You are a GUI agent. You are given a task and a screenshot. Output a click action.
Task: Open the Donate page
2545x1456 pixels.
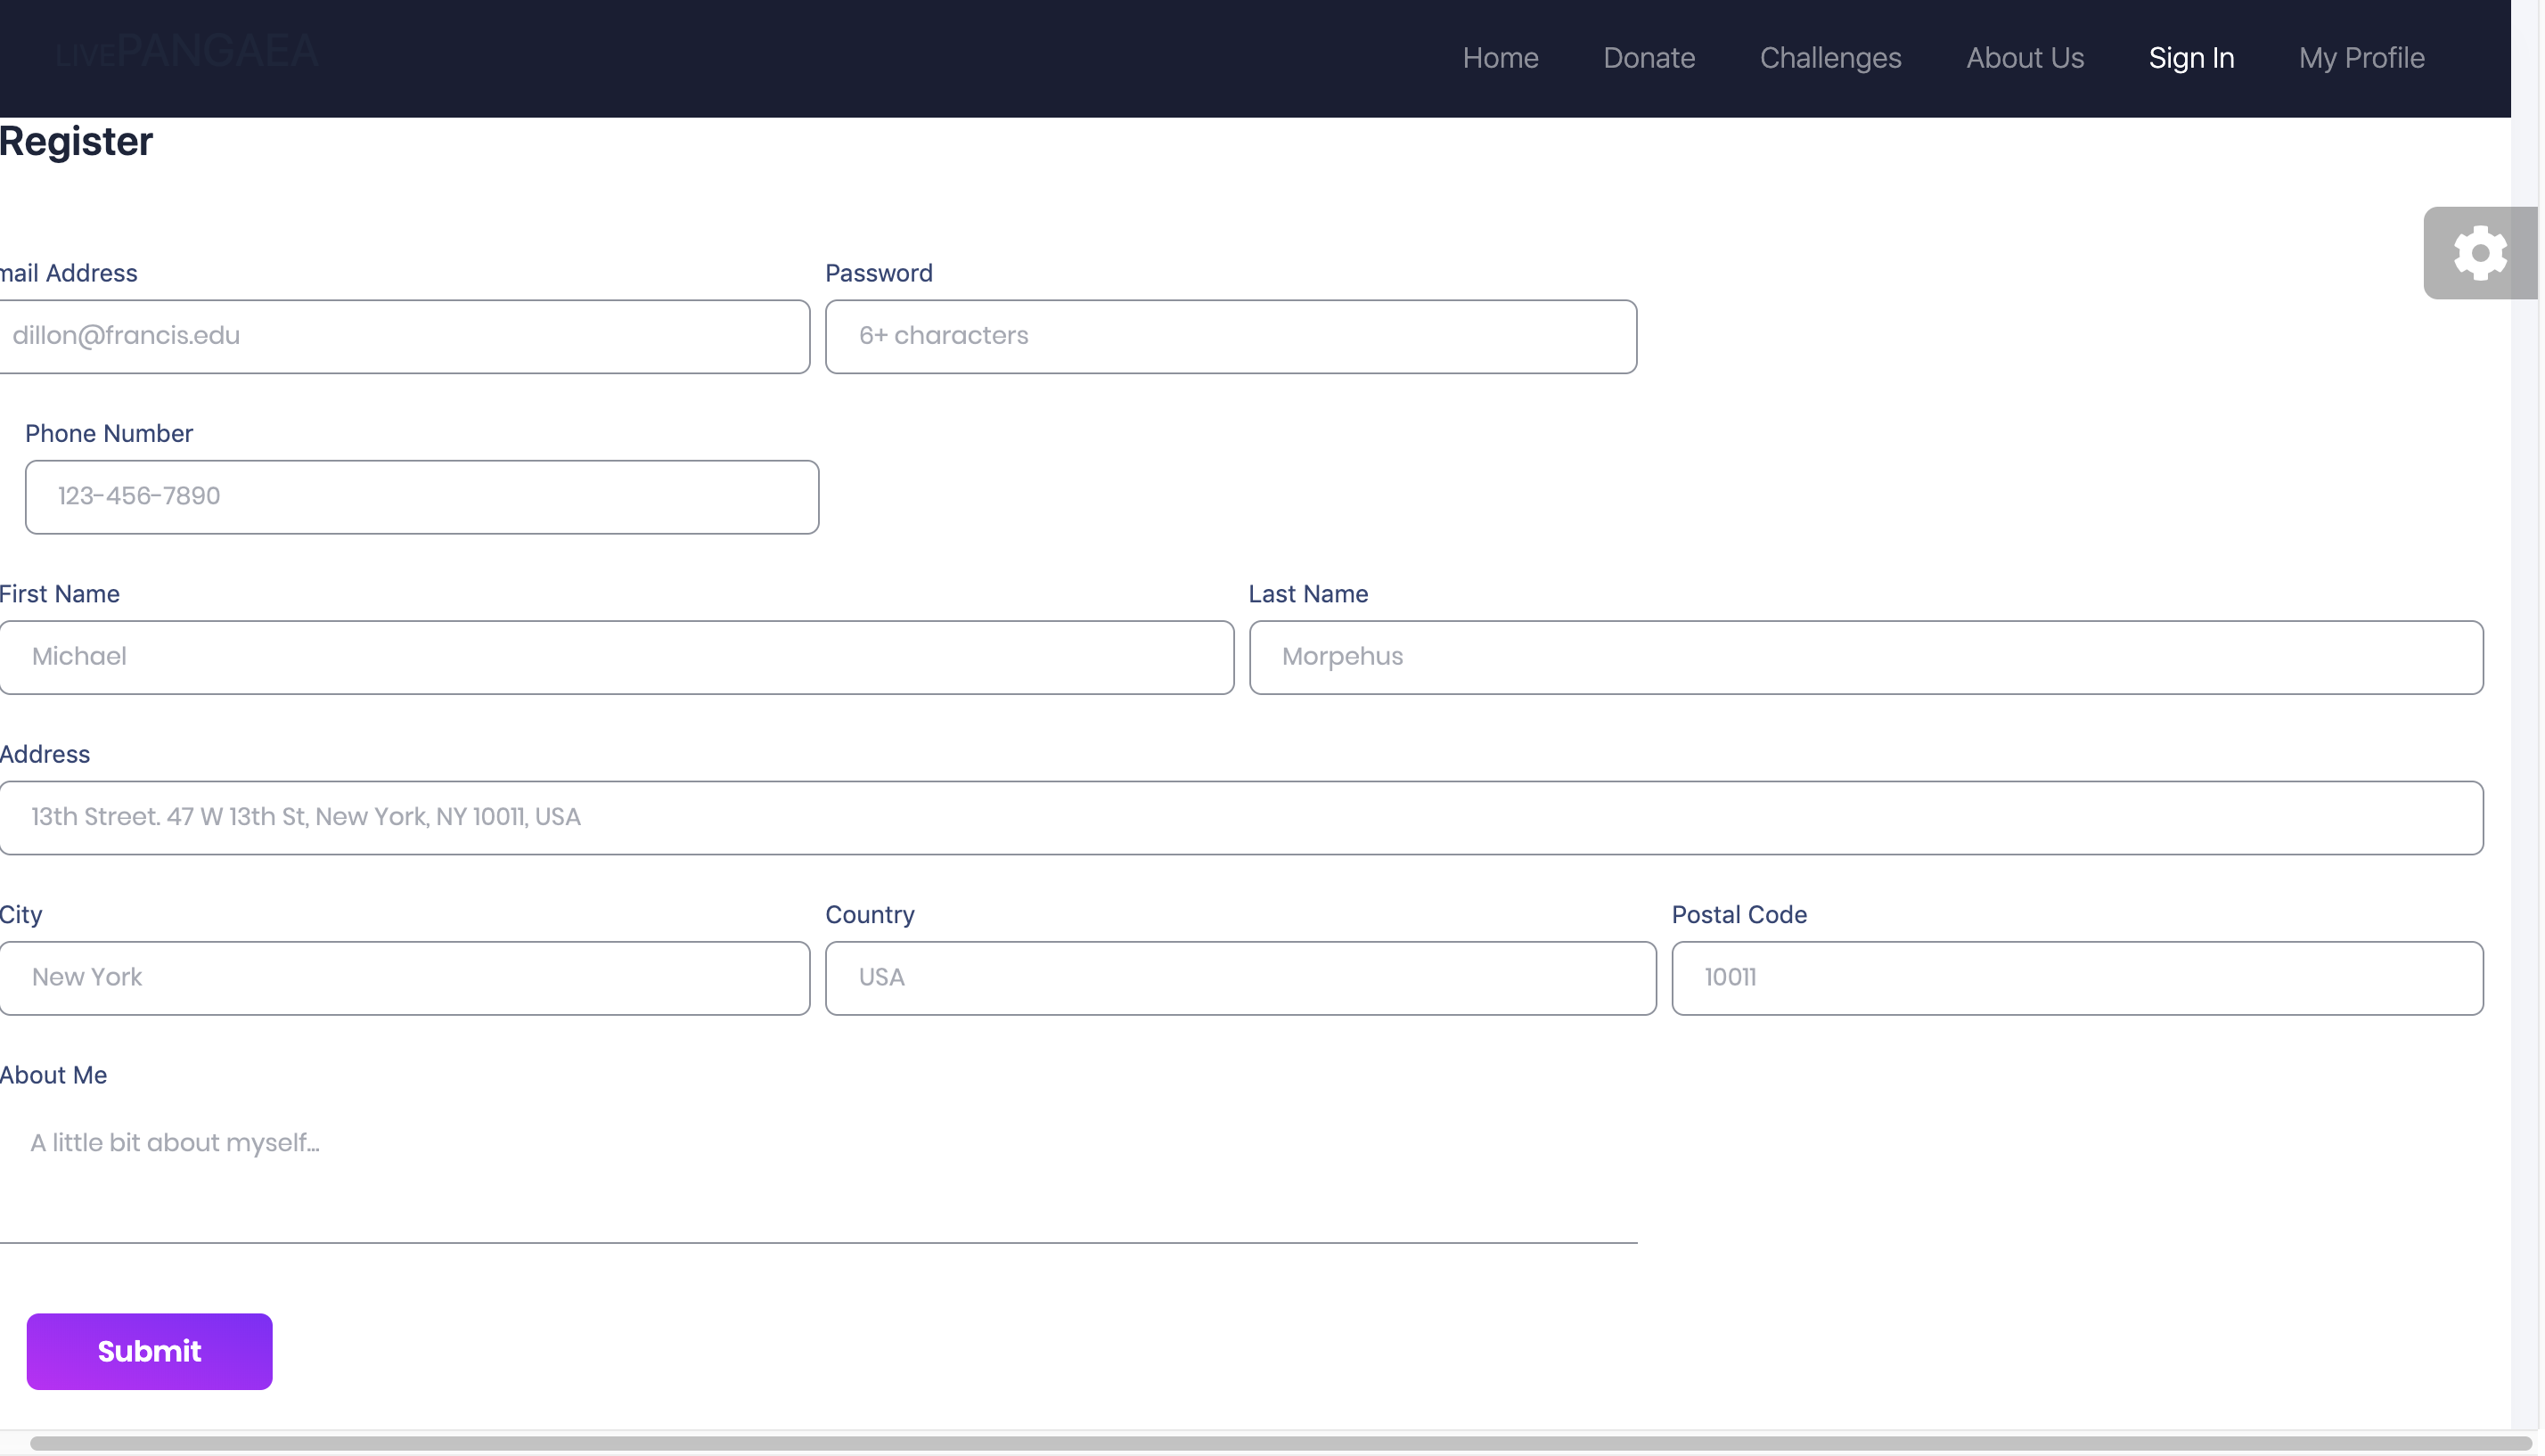click(x=1648, y=58)
